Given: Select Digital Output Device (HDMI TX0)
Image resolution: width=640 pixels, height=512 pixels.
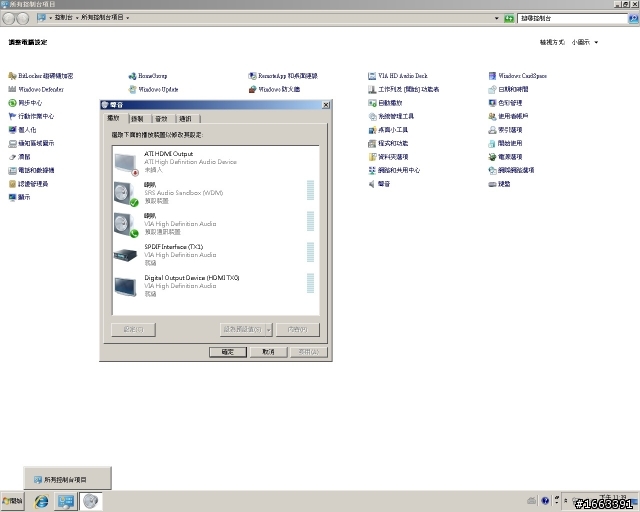Looking at the screenshot, I should click(x=215, y=286).
